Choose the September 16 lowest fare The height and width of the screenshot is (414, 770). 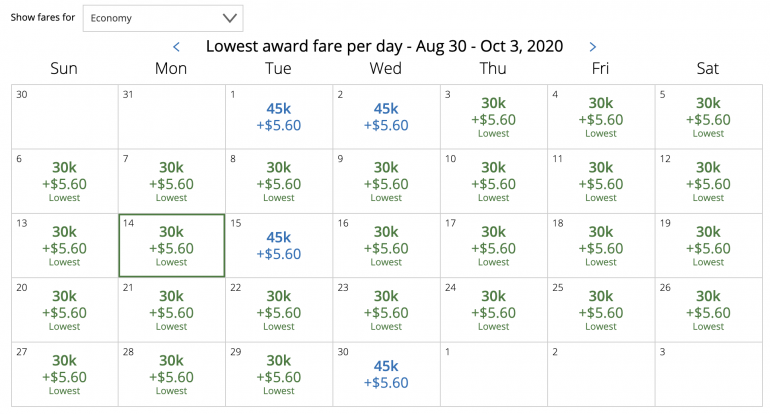point(386,246)
